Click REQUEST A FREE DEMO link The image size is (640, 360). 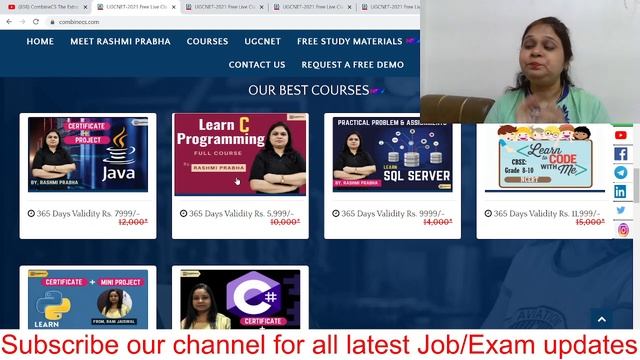pyautogui.click(x=353, y=64)
